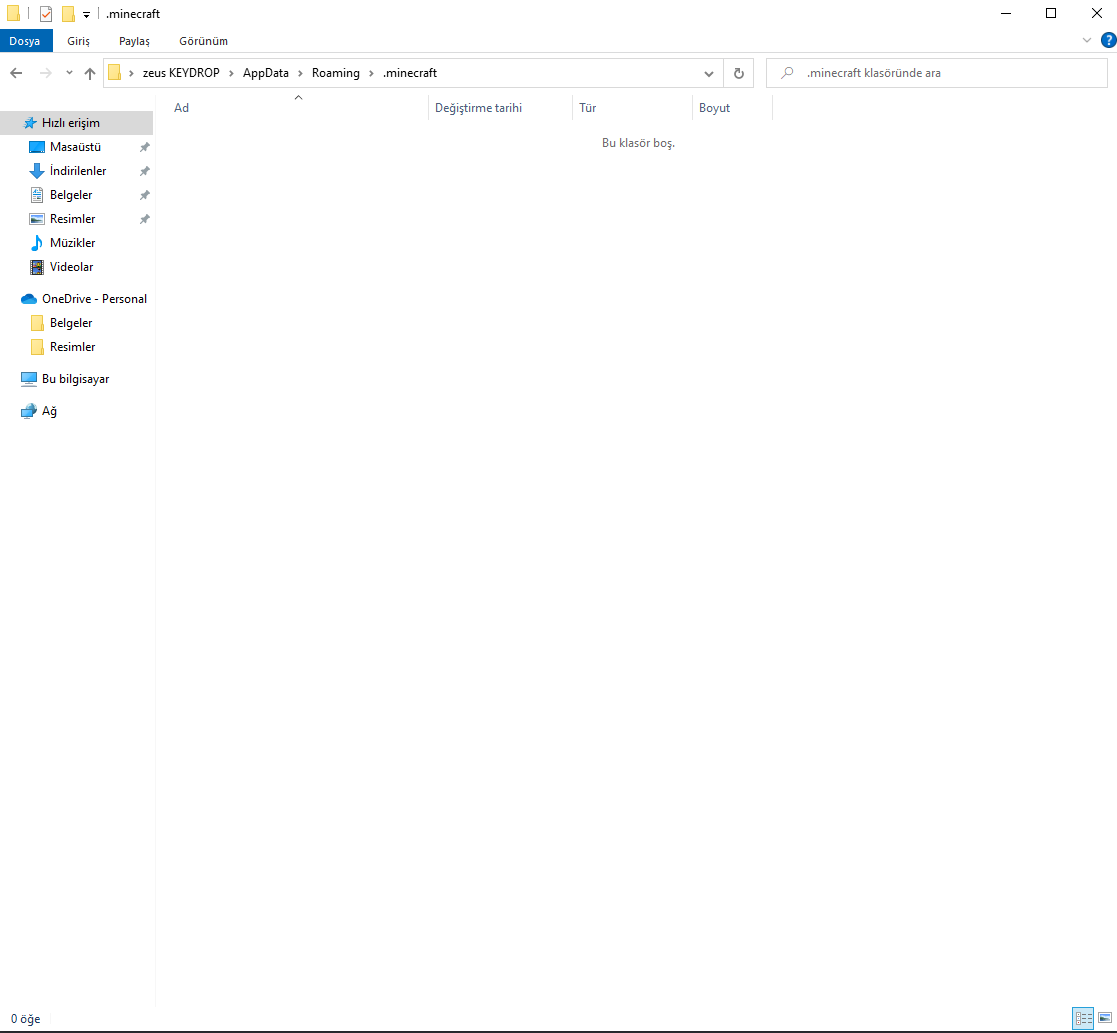Click the Ağ network icon
The height and width of the screenshot is (1033, 1117).
tap(28, 411)
